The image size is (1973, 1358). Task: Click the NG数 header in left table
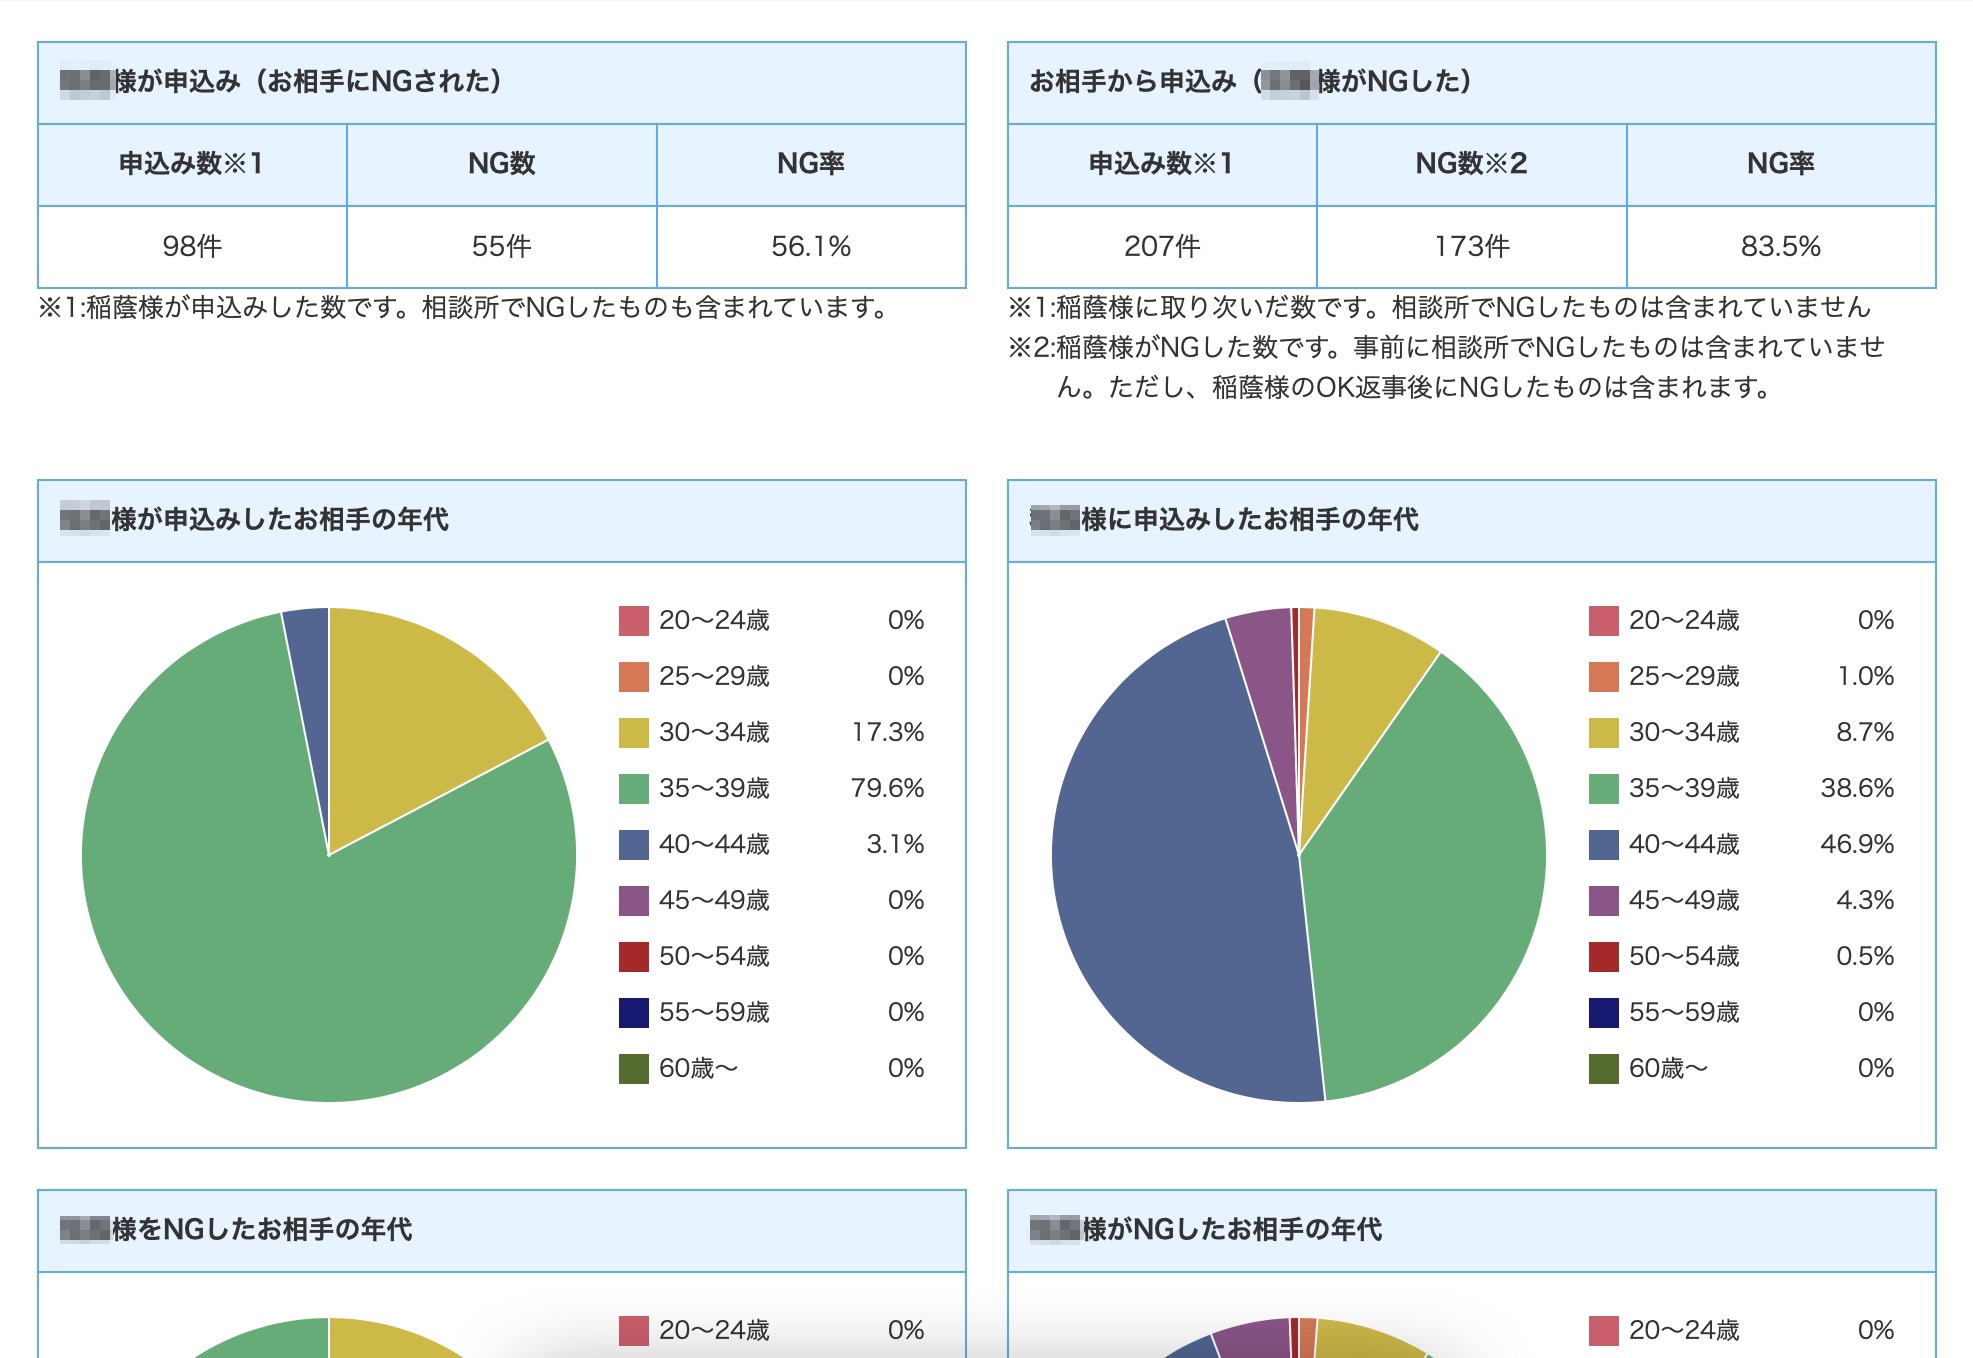502,164
